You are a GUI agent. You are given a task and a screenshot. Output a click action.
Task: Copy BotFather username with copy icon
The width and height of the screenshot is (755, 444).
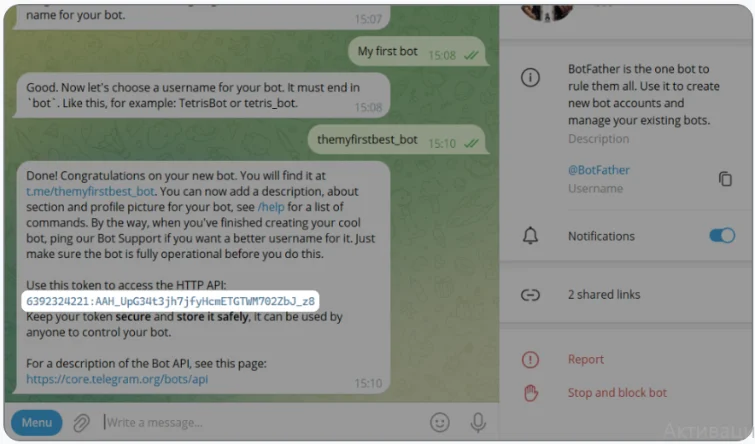[725, 179]
